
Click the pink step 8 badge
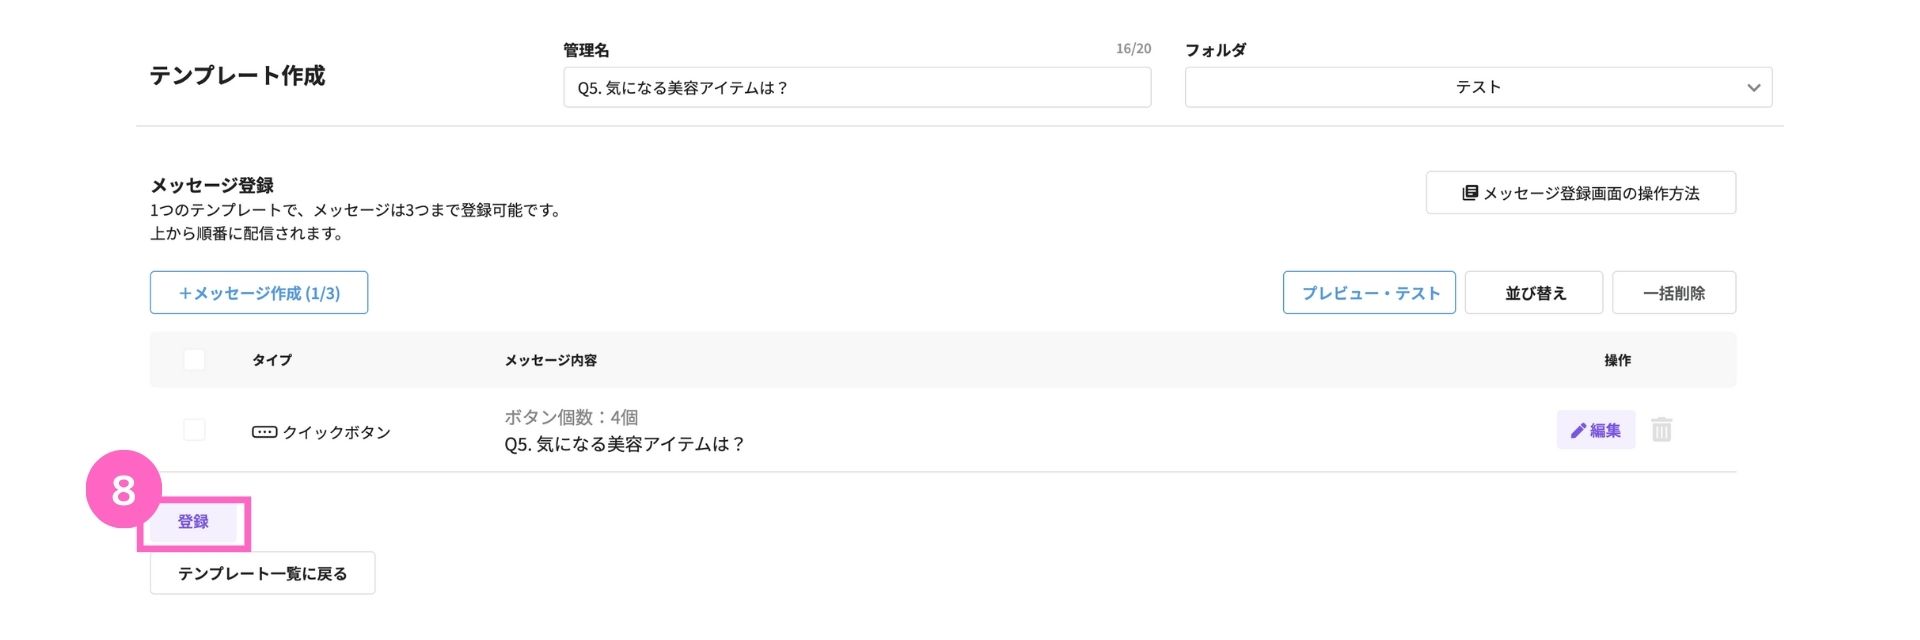(124, 490)
